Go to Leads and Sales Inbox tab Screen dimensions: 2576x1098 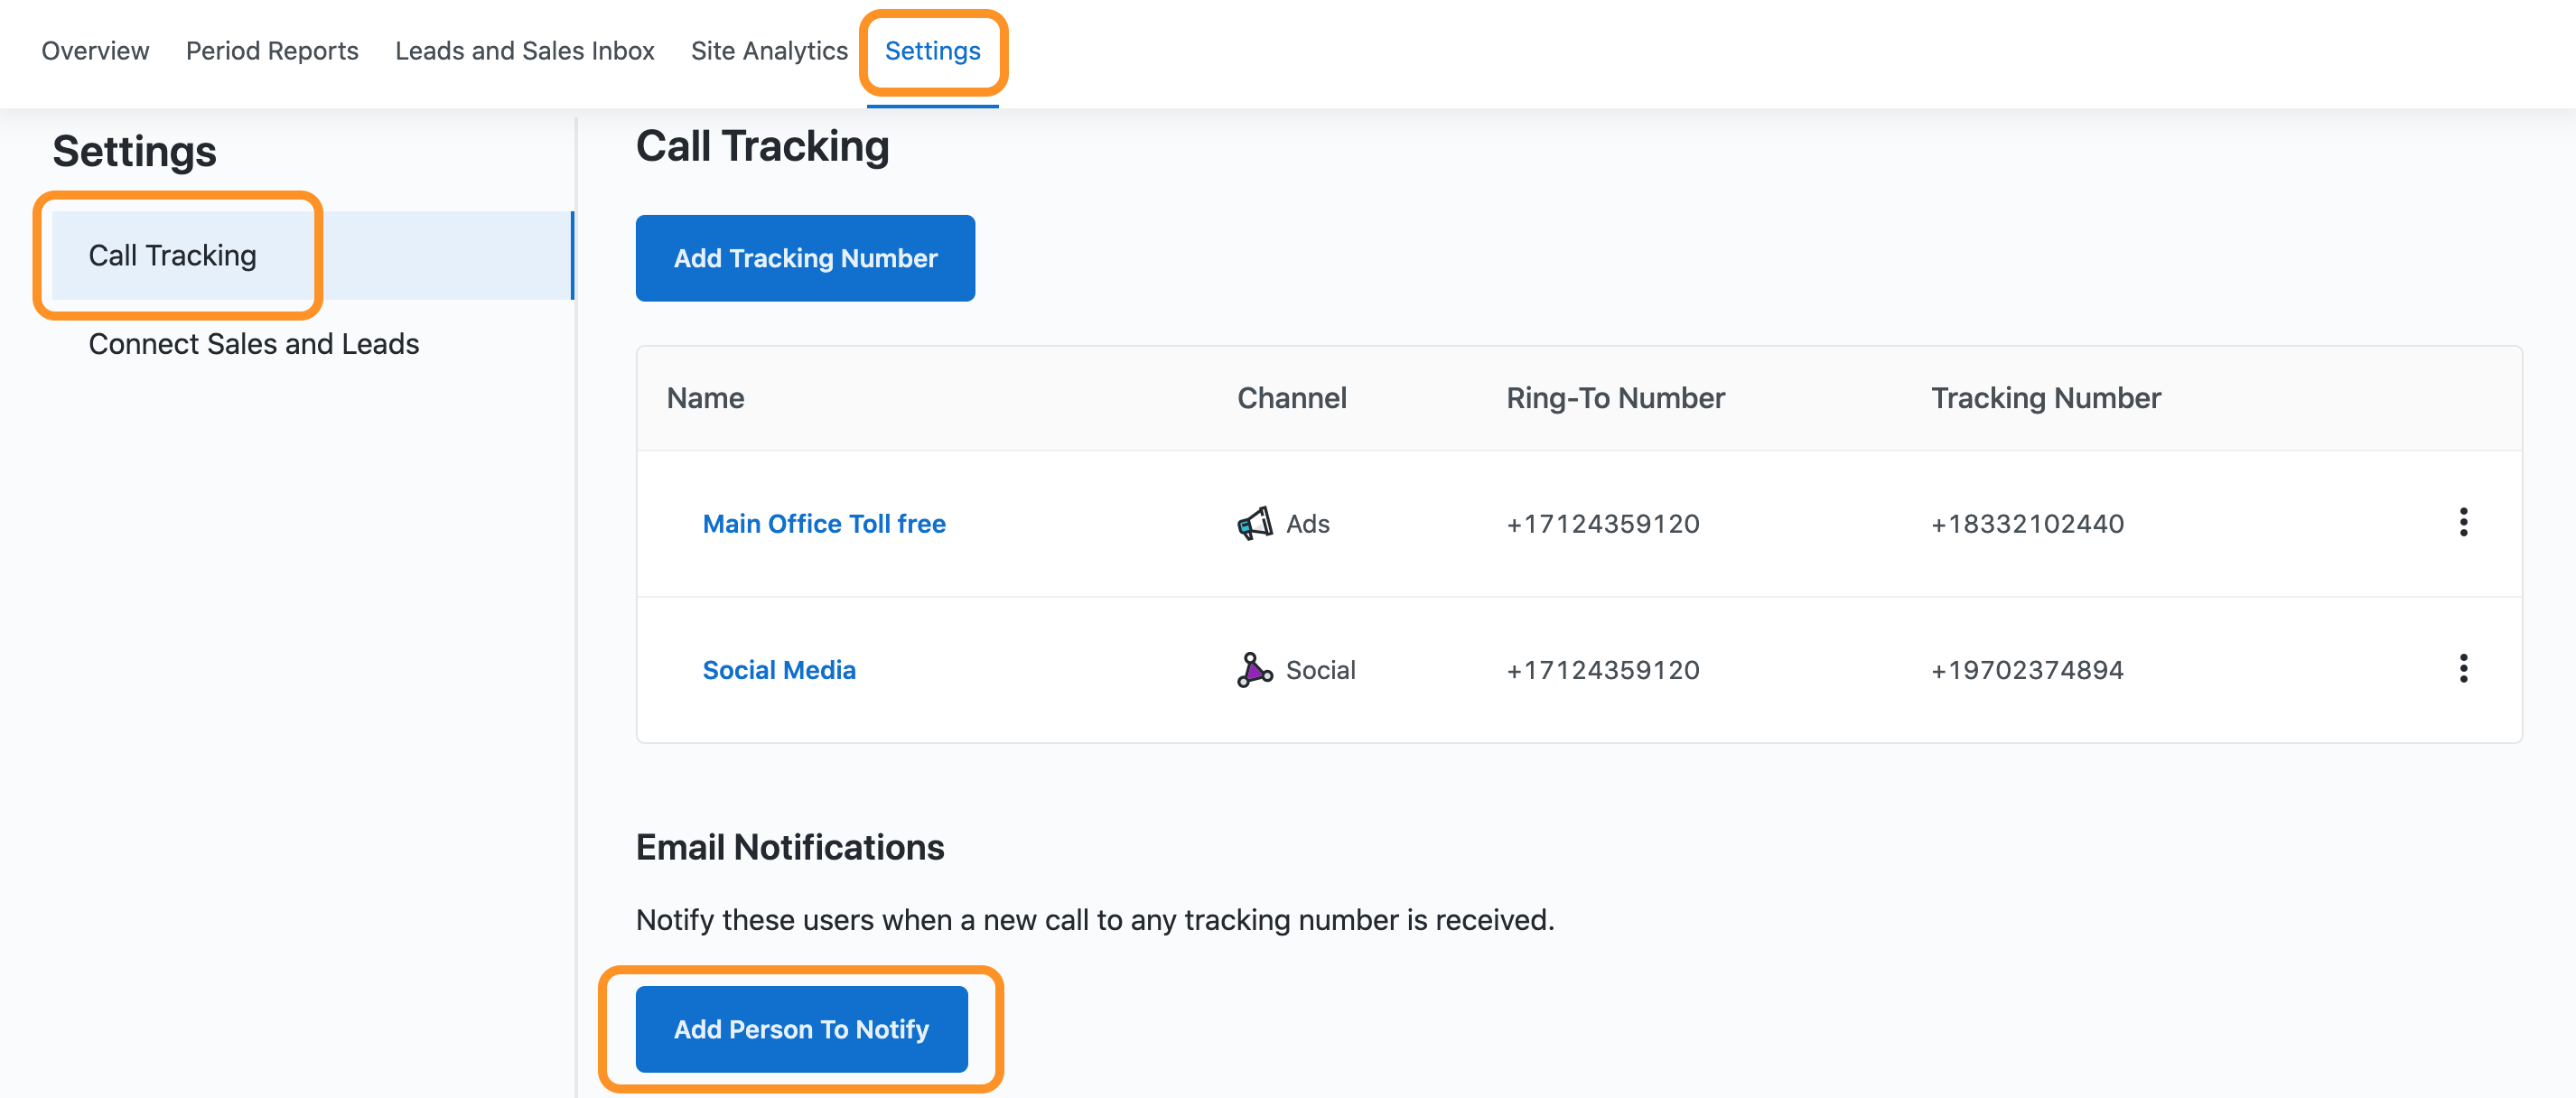click(x=524, y=51)
